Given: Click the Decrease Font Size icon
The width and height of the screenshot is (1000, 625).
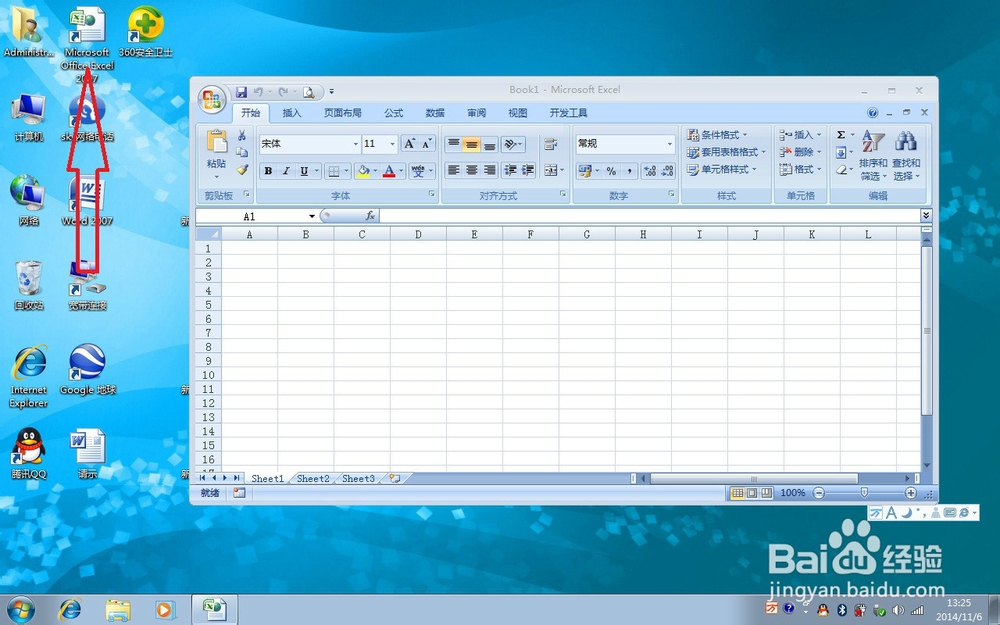Looking at the screenshot, I should (x=427, y=143).
